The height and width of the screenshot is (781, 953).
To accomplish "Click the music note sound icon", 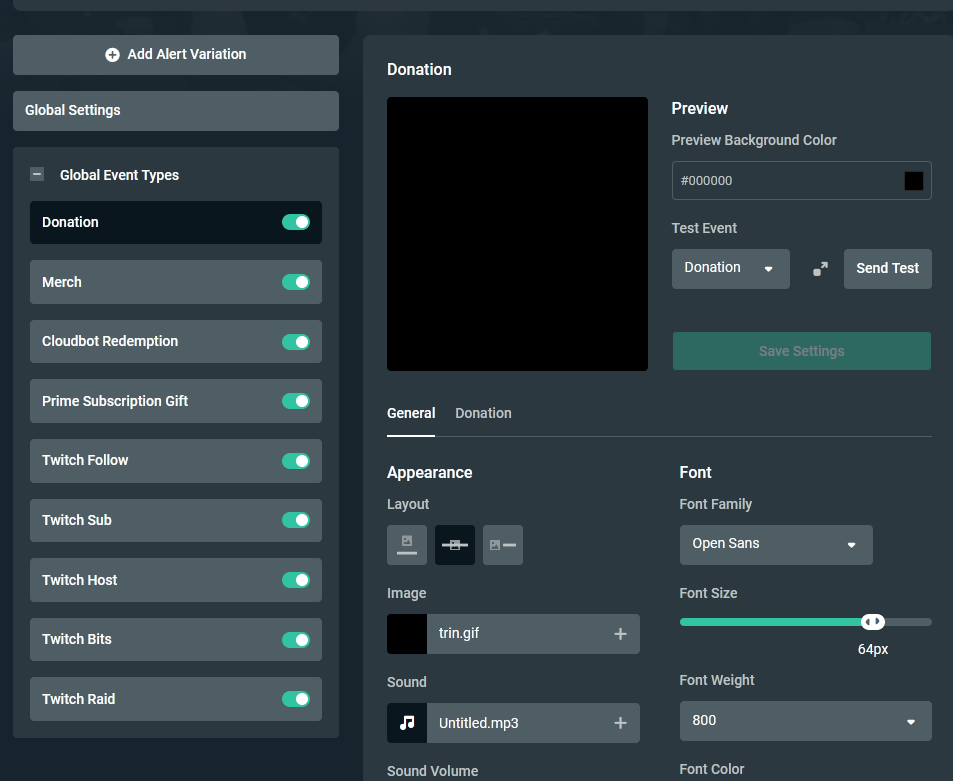I will pos(407,723).
